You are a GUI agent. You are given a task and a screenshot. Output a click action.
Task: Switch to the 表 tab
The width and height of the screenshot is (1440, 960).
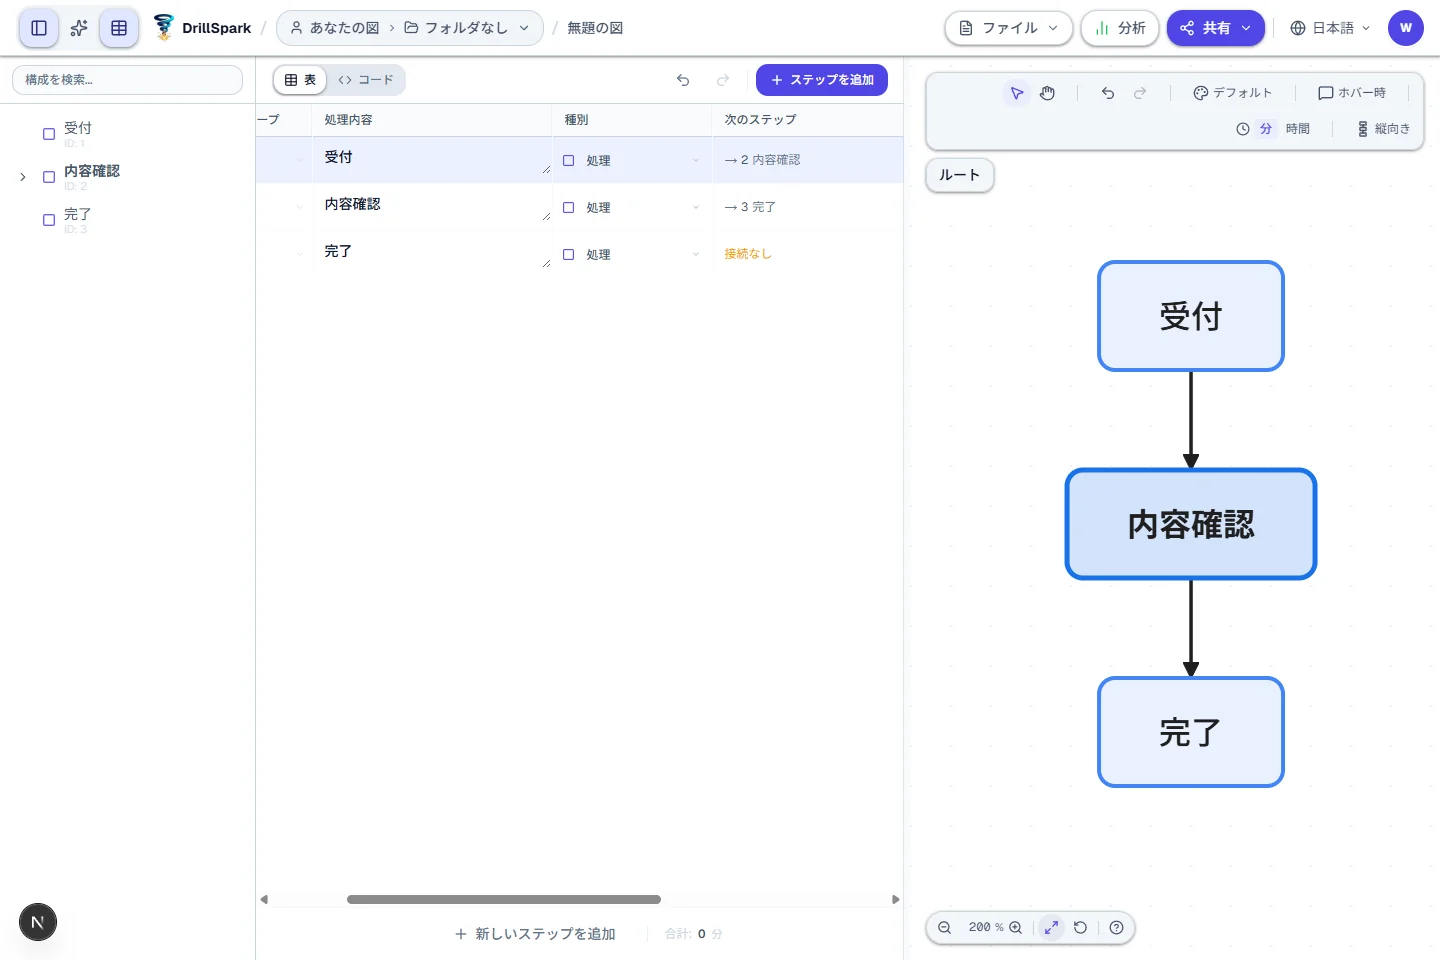tap(300, 80)
